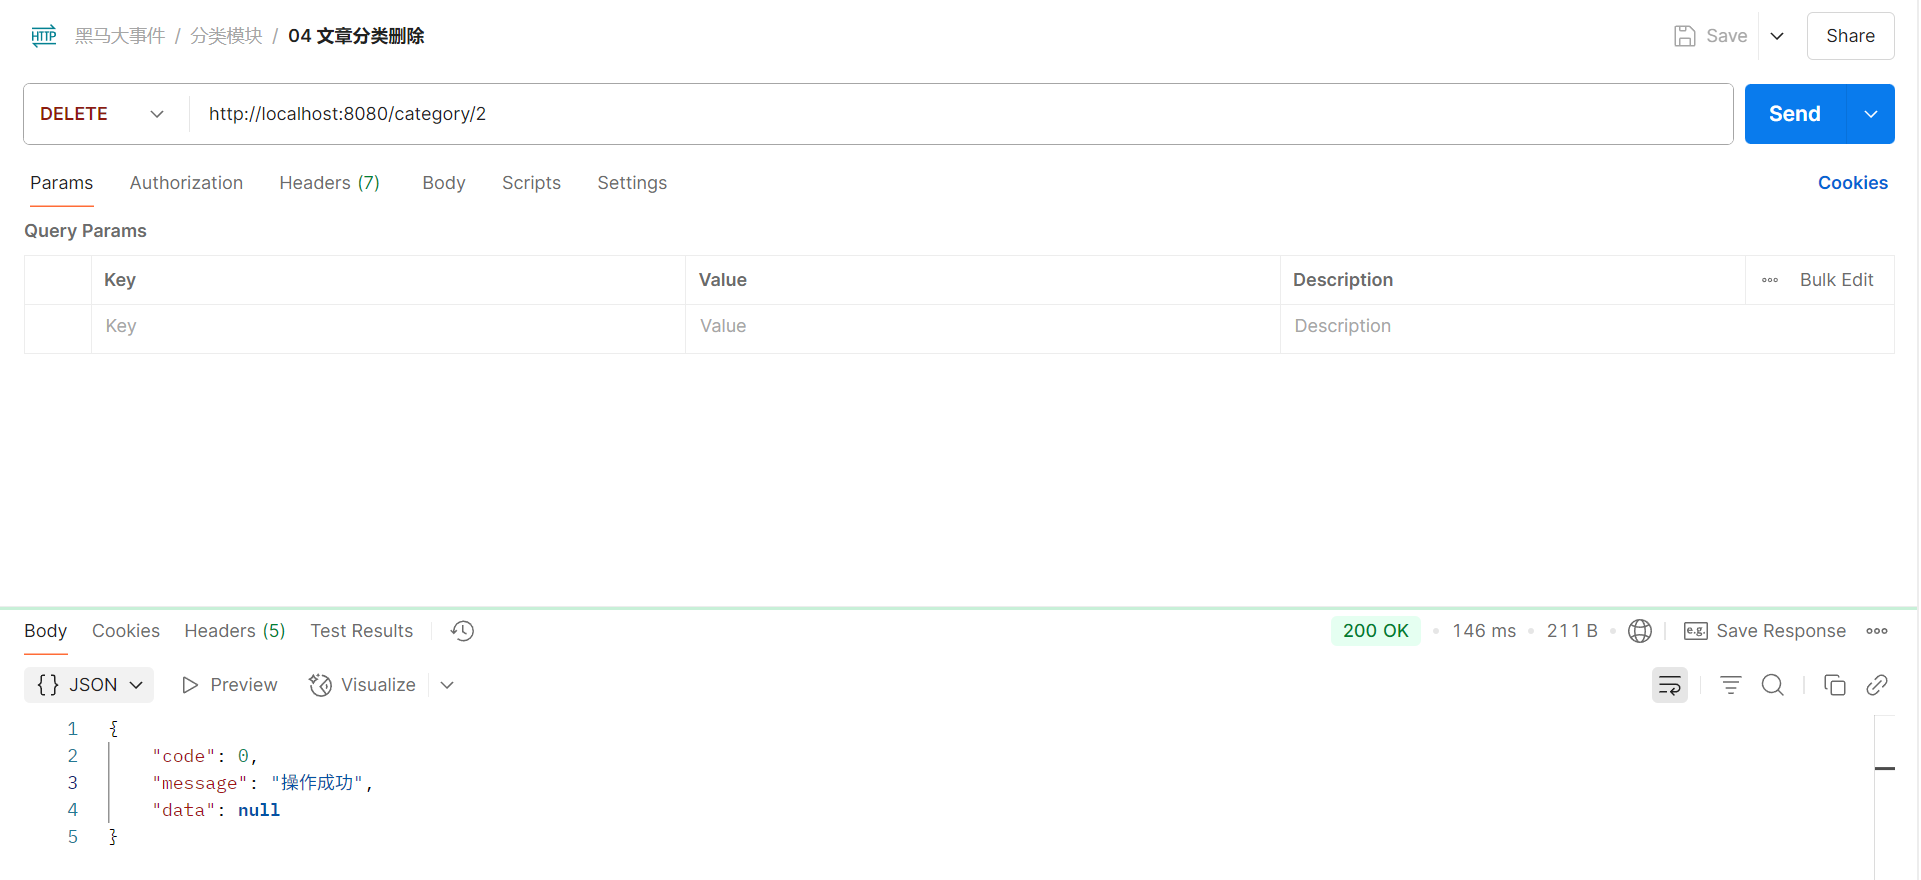Click the Bulk Edit option
1921x880 pixels.
(1836, 280)
